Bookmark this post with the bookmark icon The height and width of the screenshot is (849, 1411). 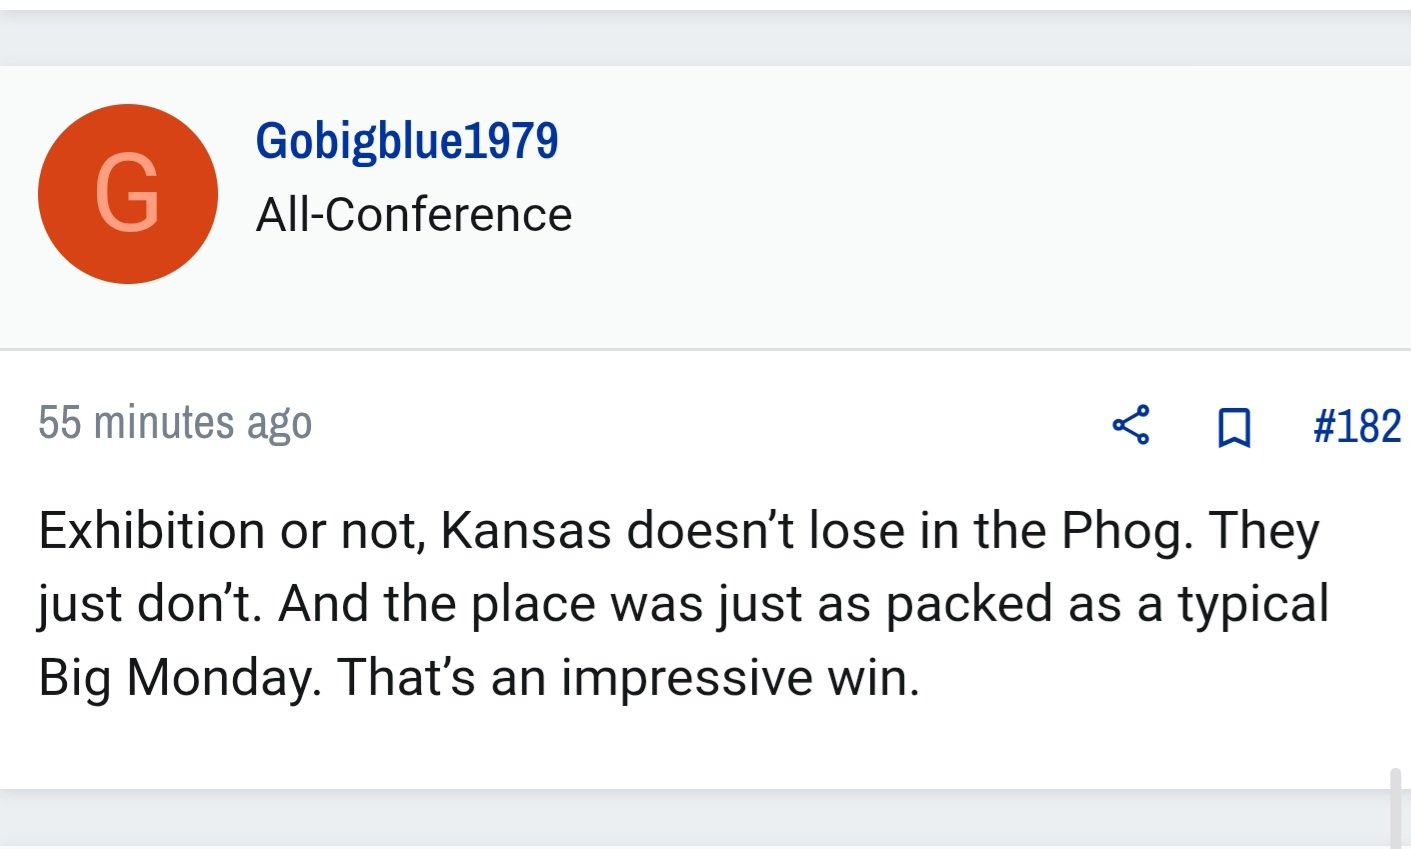(1234, 427)
